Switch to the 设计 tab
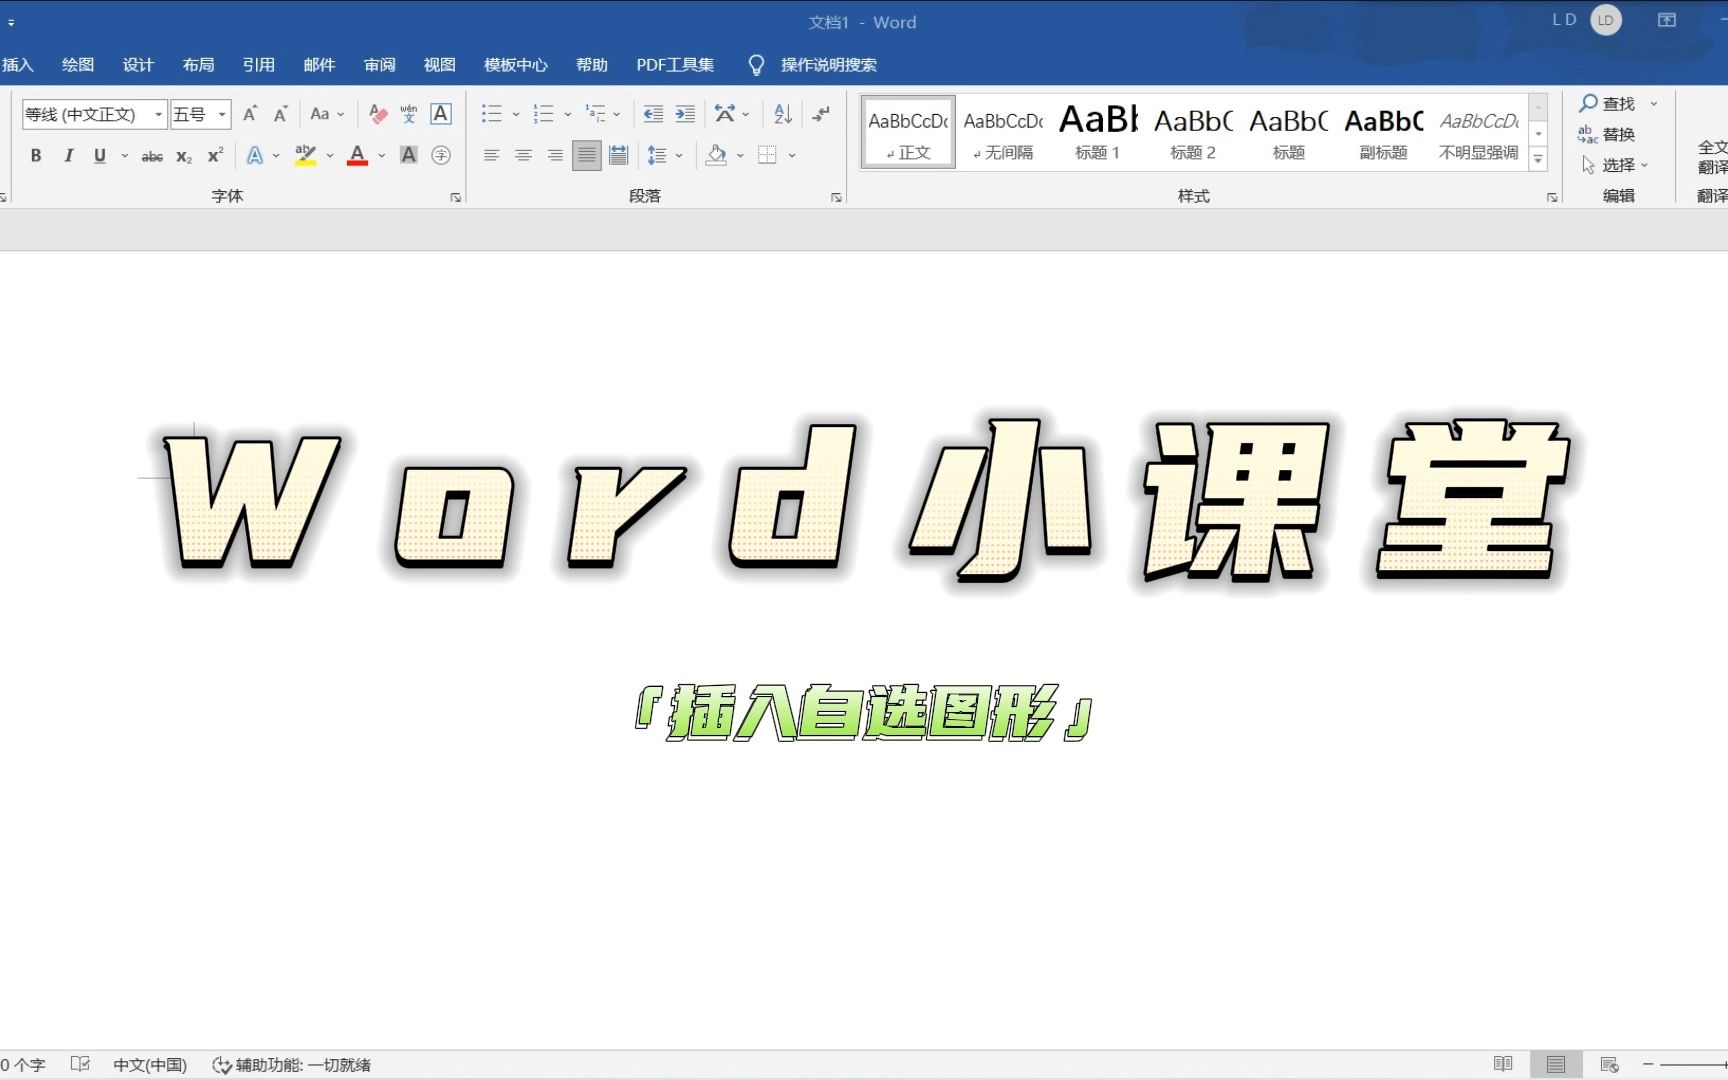 tap(138, 65)
